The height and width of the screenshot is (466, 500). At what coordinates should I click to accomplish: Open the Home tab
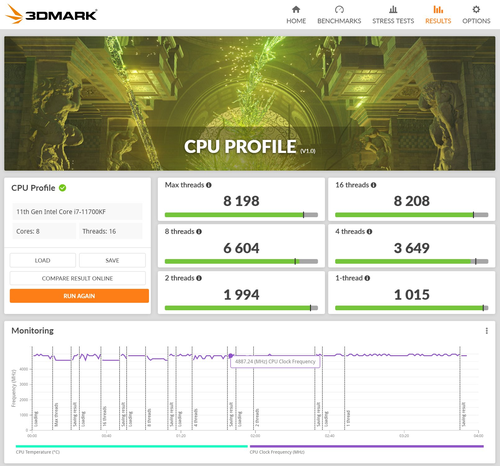296,15
